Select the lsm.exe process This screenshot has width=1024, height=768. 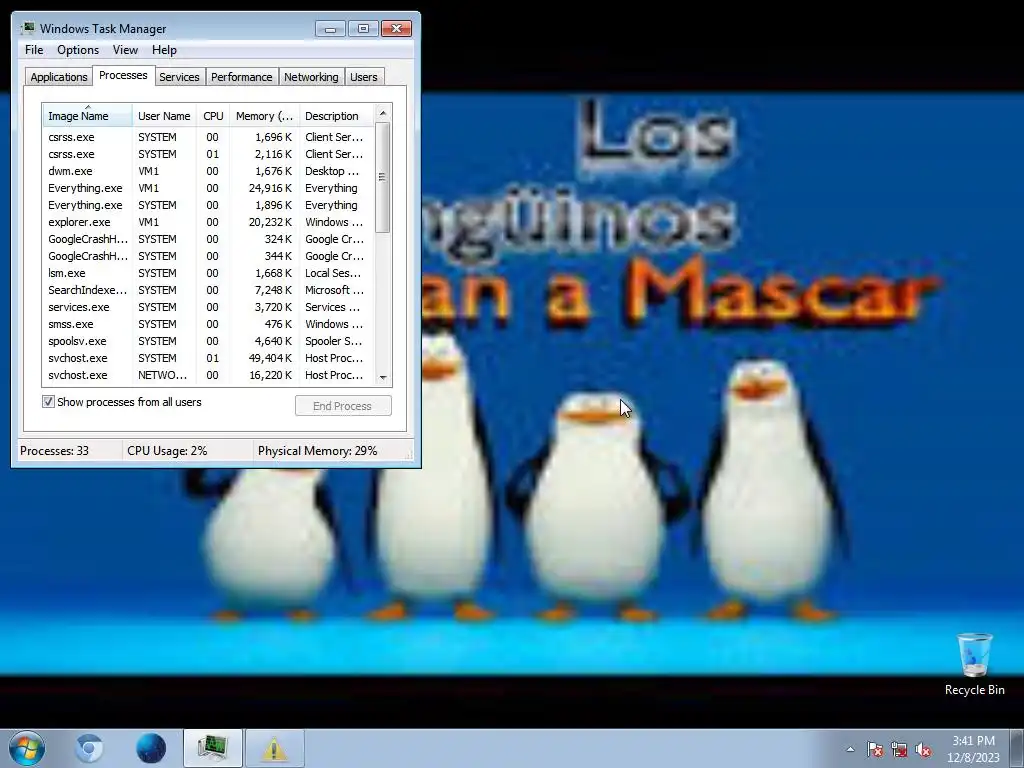click(208, 273)
